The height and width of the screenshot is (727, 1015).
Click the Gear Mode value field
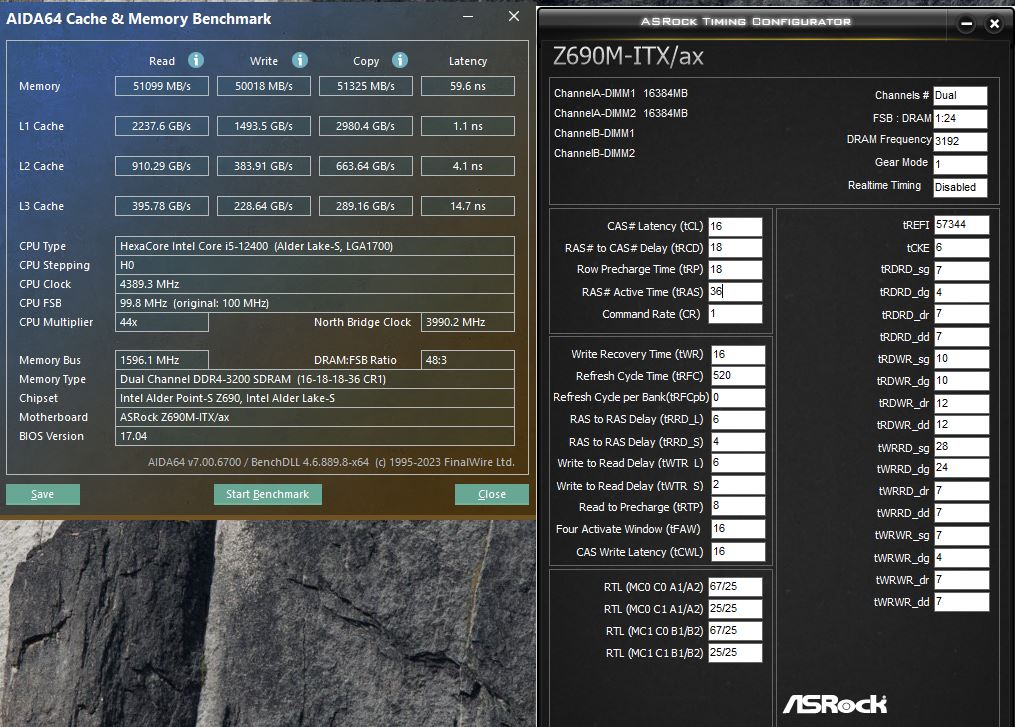click(x=960, y=164)
